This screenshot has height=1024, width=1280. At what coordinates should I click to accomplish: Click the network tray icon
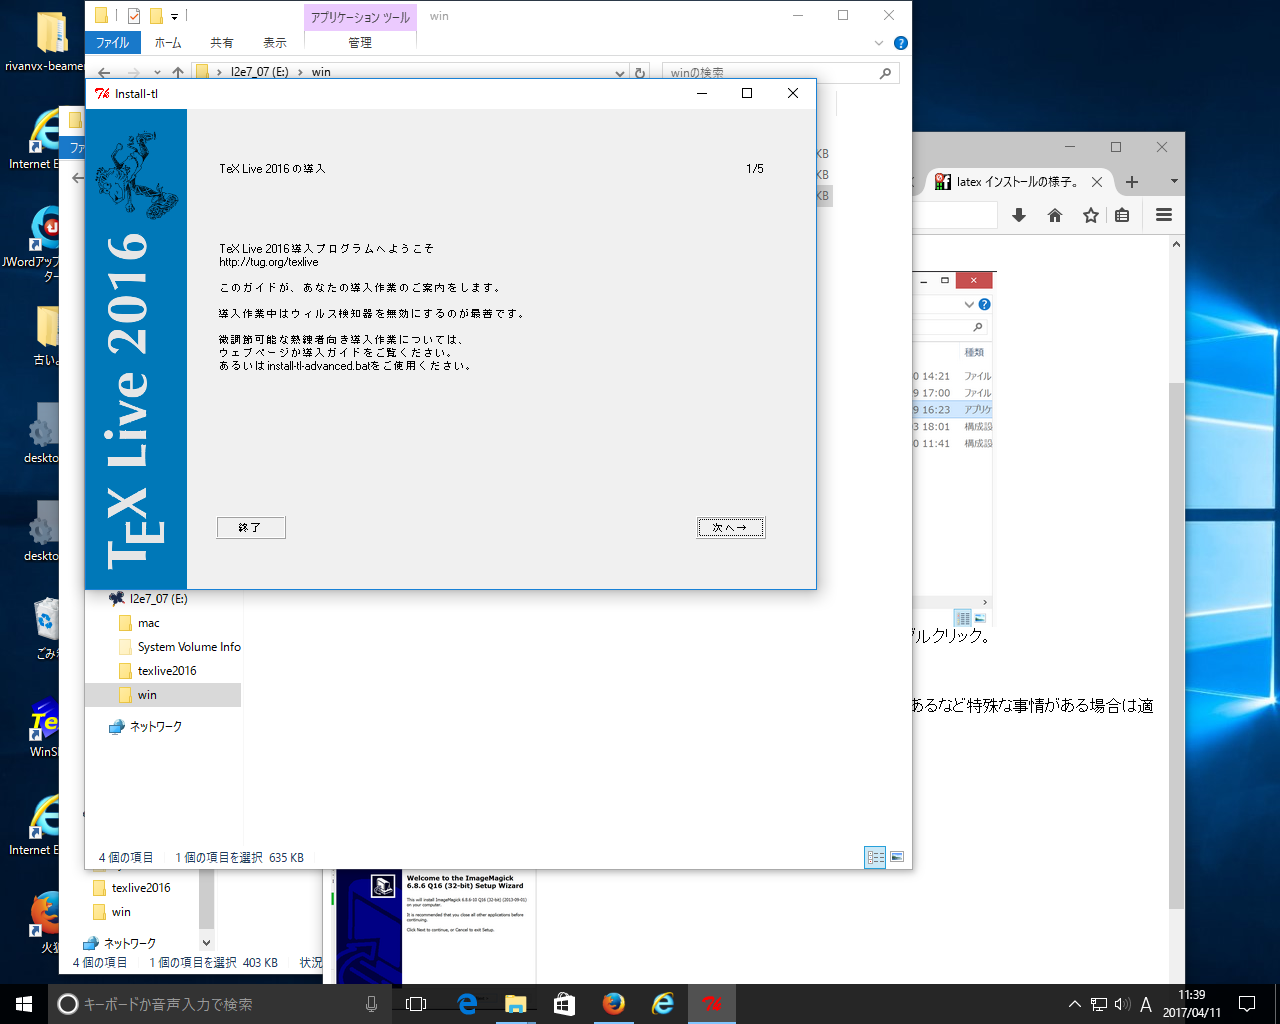coord(1099,1004)
